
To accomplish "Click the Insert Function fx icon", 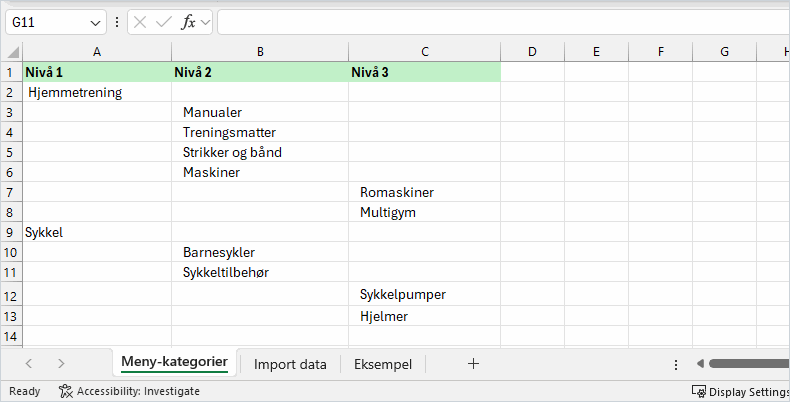I will coord(188,22).
